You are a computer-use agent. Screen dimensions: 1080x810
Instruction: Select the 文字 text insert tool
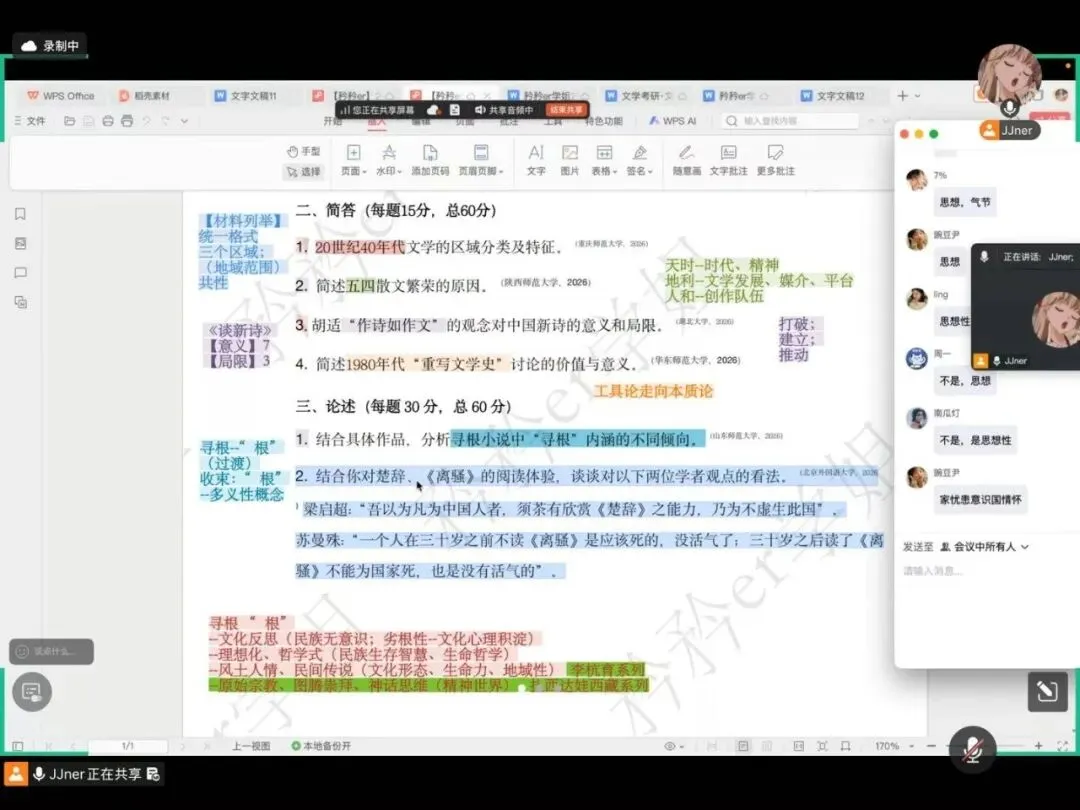pyautogui.click(x=536, y=160)
